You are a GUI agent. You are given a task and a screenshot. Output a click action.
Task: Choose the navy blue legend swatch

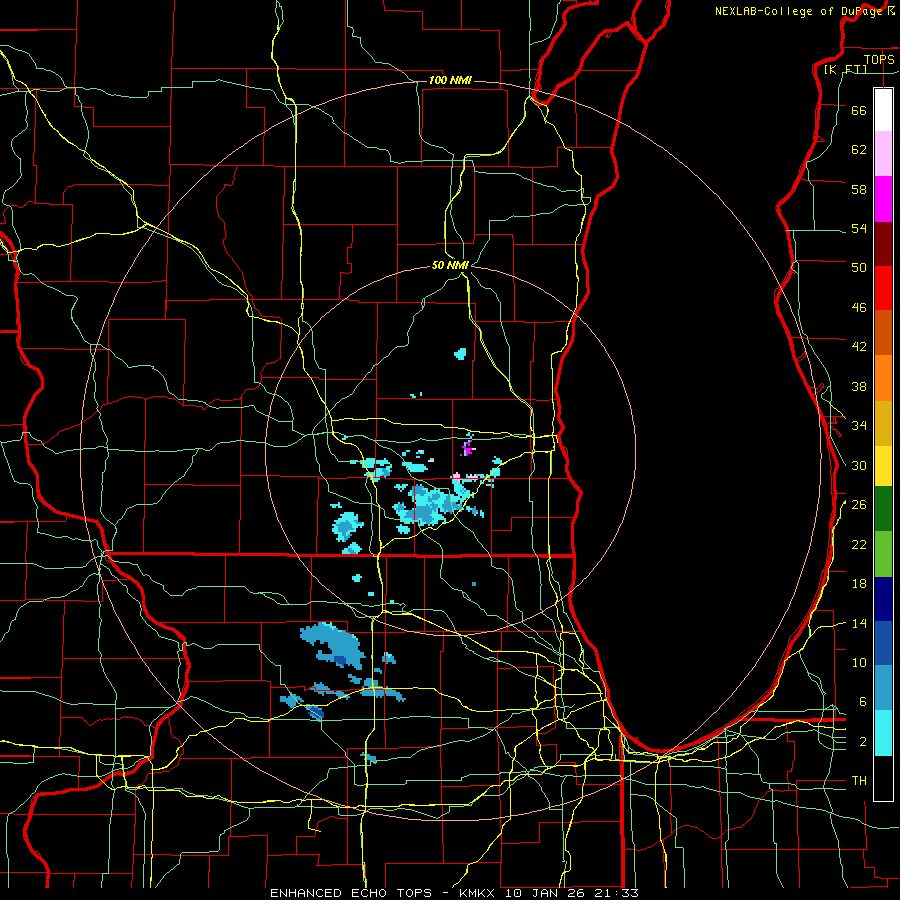tap(883, 599)
